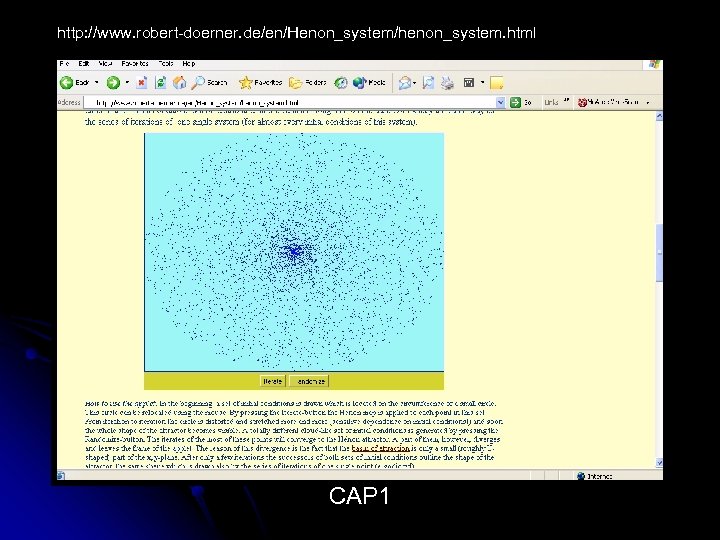Open the Search pane from toolbar
Image resolution: width=720 pixels, height=540 pixels.
tap(209, 83)
